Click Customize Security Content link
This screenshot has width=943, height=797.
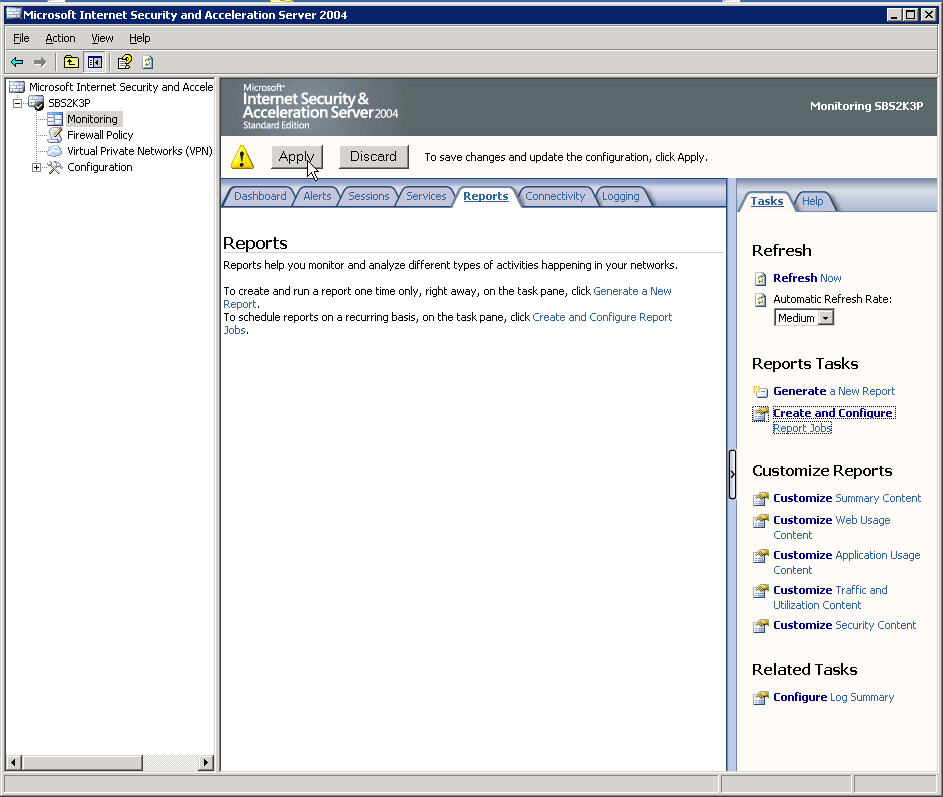click(844, 625)
